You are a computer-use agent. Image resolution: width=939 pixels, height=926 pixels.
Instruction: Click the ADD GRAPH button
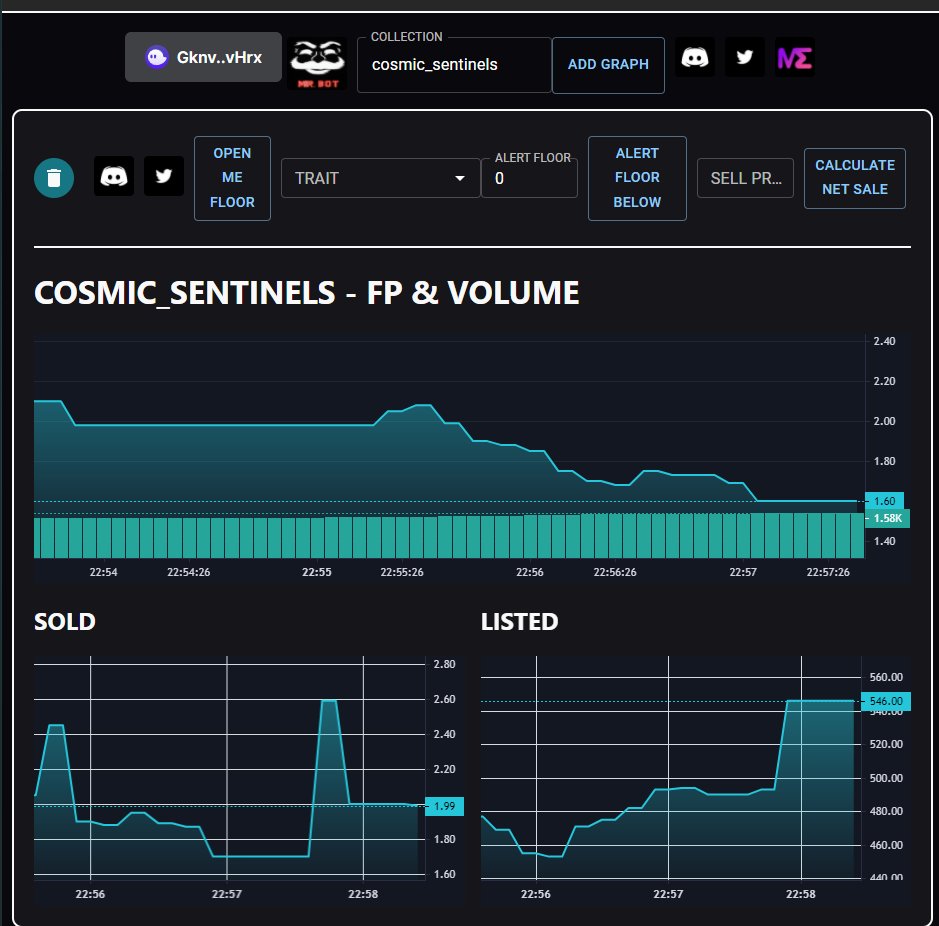(x=608, y=65)
